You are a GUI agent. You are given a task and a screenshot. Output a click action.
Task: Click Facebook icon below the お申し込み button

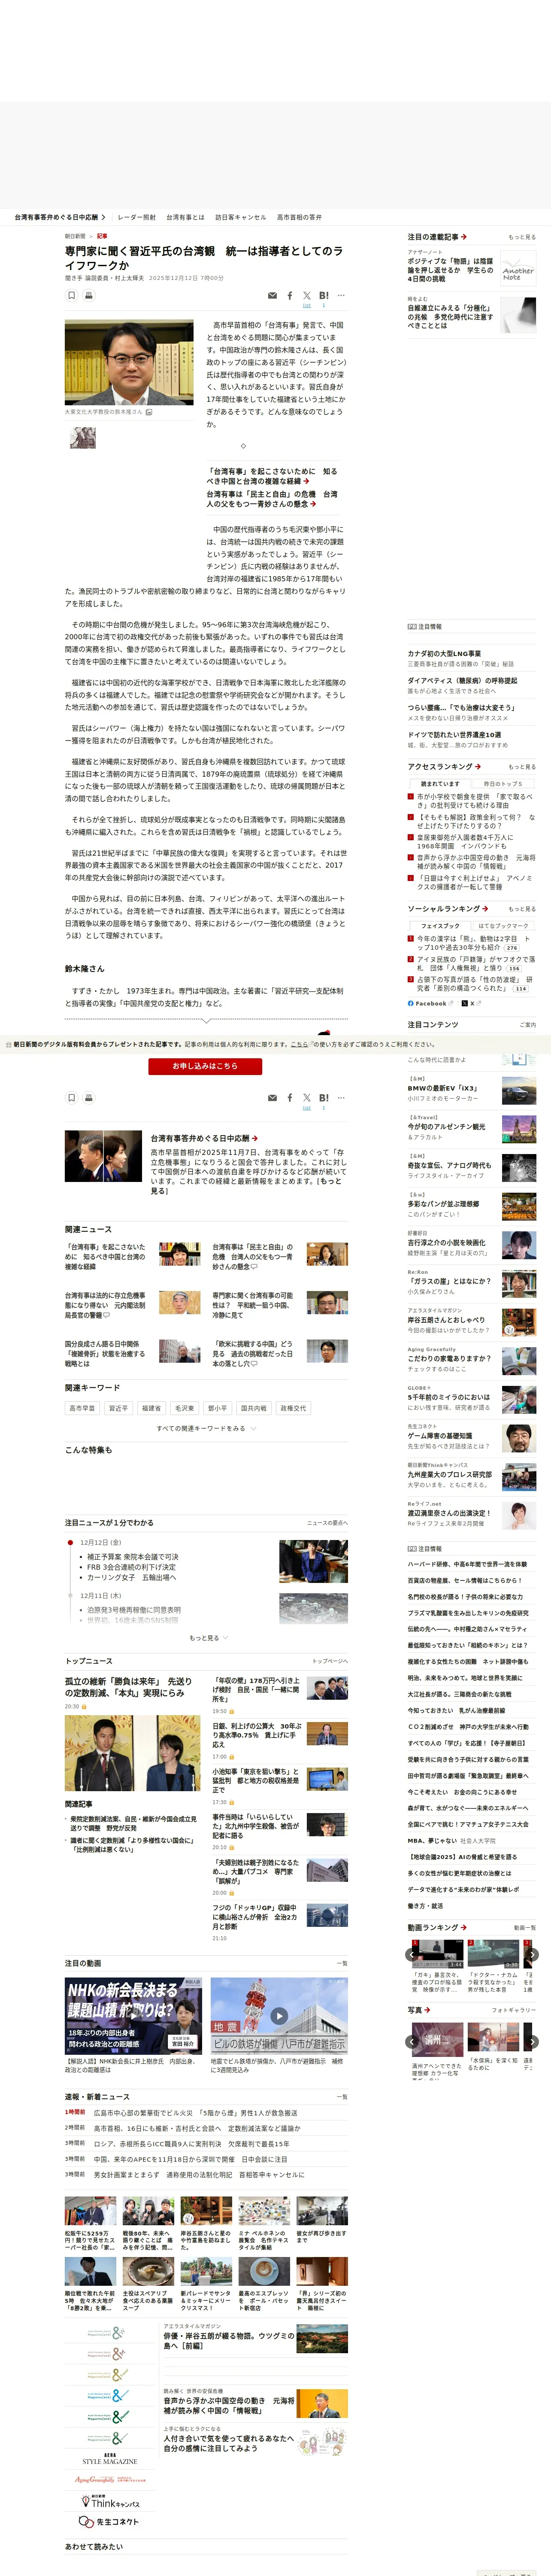290,1098
